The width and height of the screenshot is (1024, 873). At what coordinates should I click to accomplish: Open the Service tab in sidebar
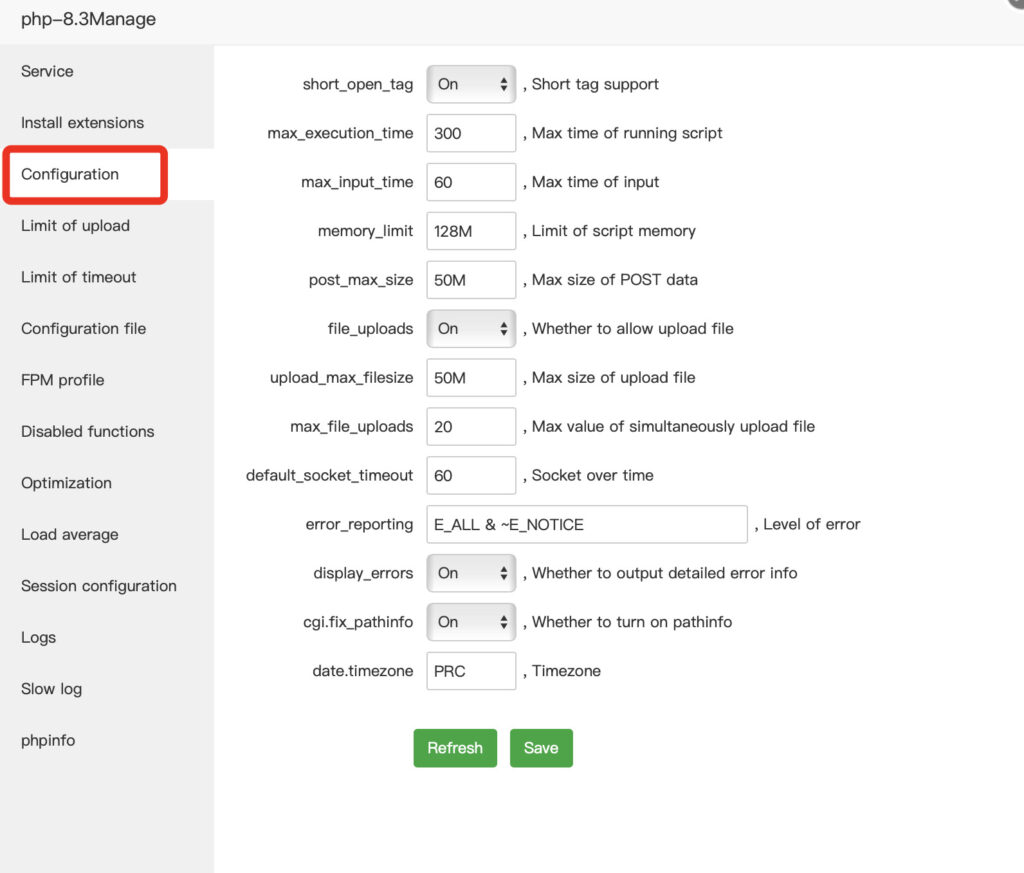47,72
